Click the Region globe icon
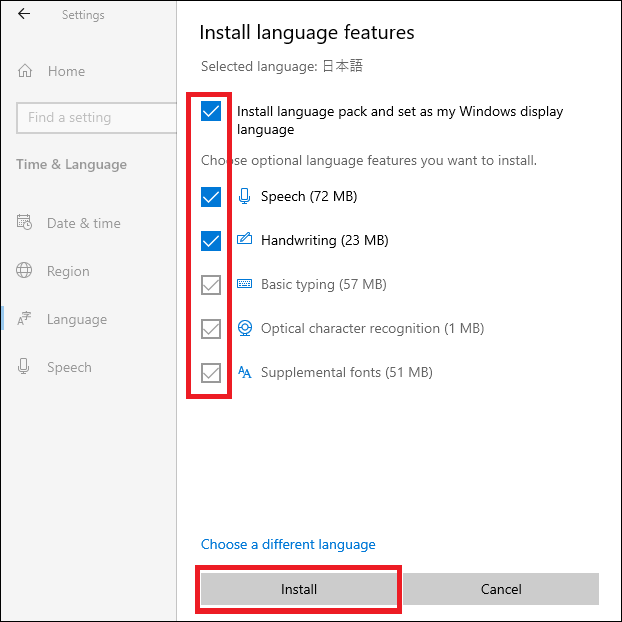 tap(25, 271)
